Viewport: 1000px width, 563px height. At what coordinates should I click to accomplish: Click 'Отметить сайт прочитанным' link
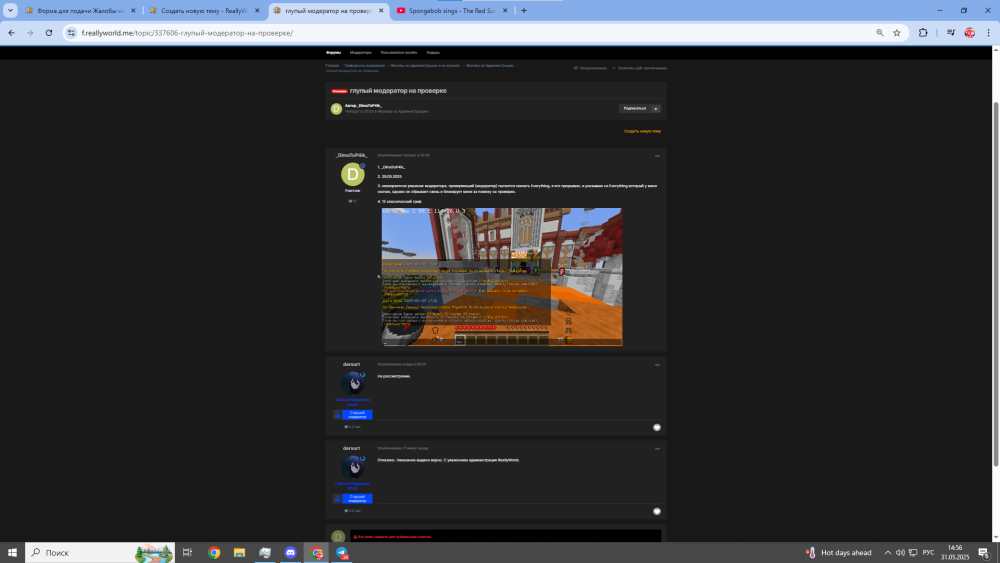639,68
